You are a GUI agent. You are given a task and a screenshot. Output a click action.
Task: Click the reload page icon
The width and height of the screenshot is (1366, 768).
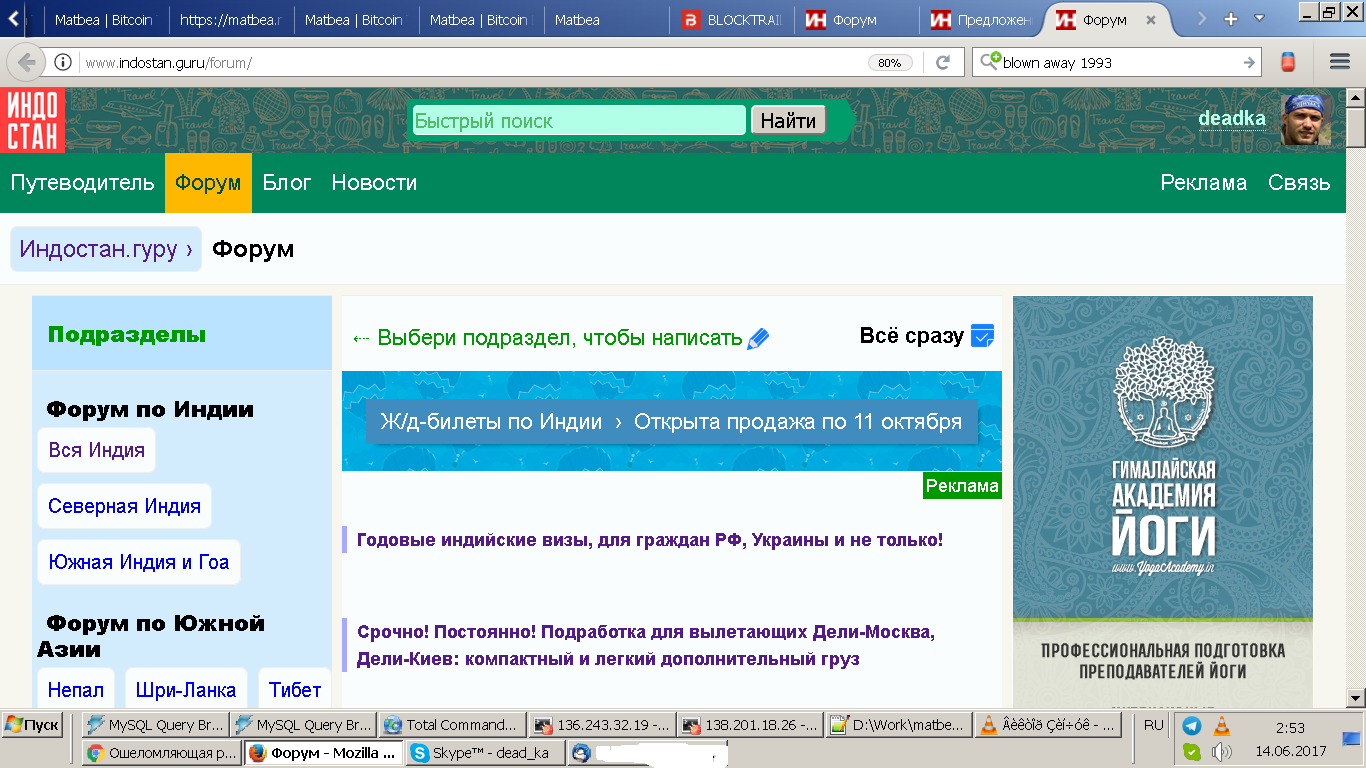[x=942, y=62]
